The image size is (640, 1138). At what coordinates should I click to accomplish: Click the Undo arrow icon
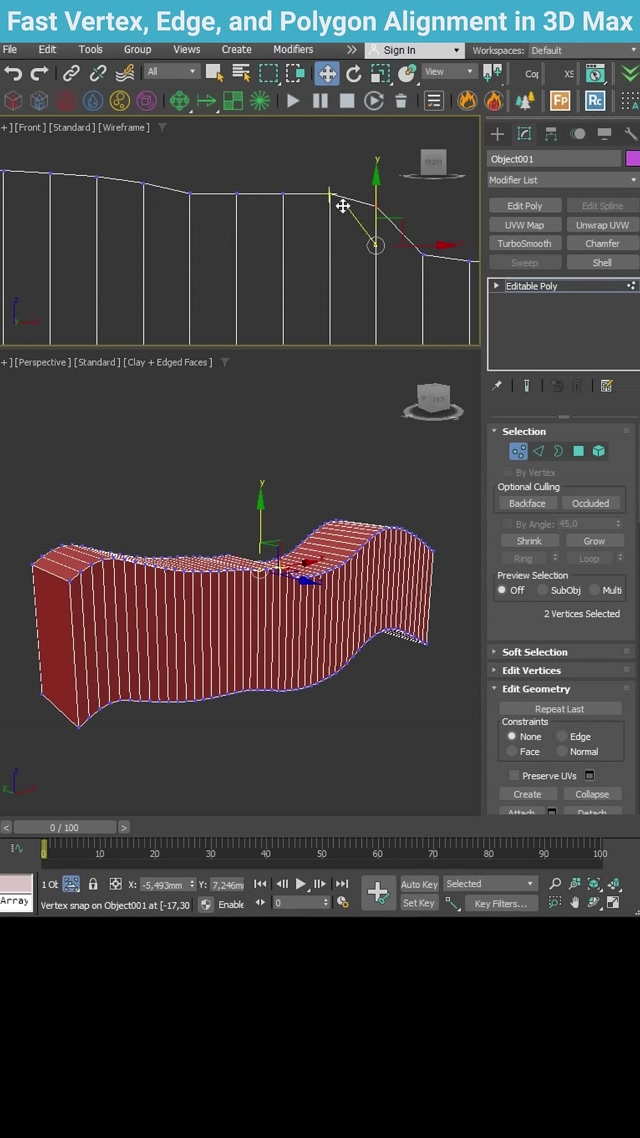(13, 73)
